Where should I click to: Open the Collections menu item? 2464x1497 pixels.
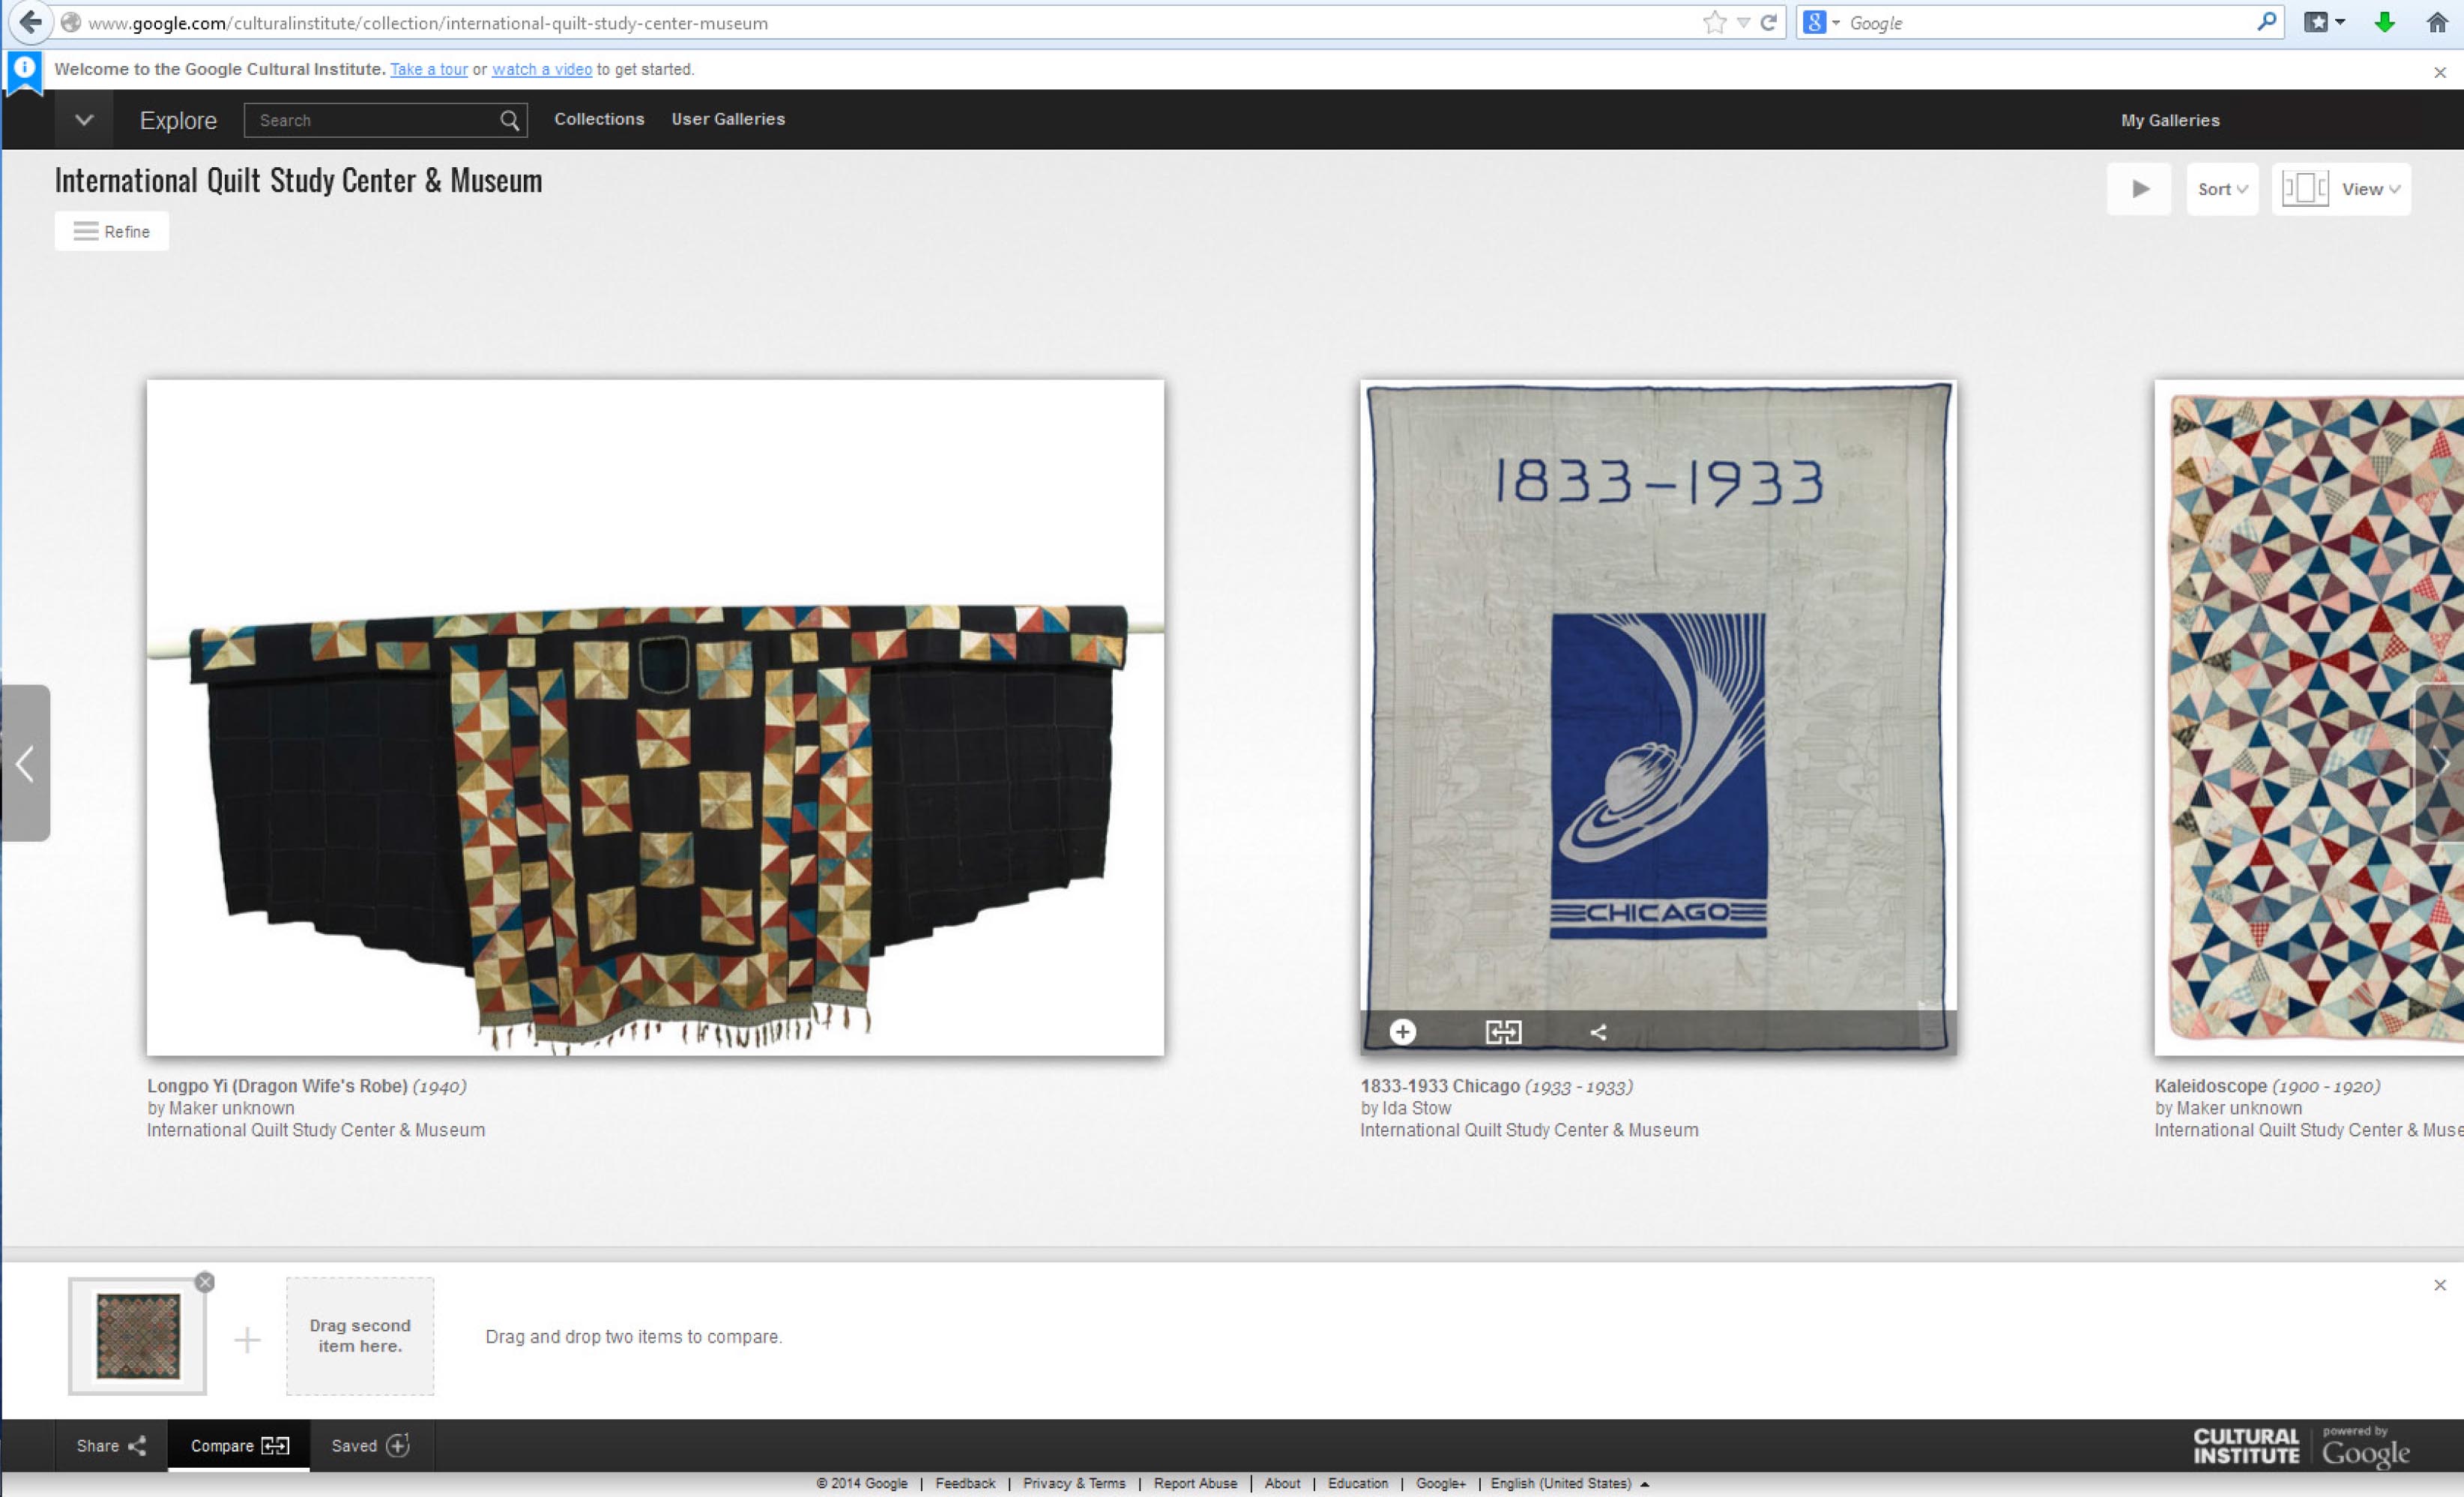[599, 119]
